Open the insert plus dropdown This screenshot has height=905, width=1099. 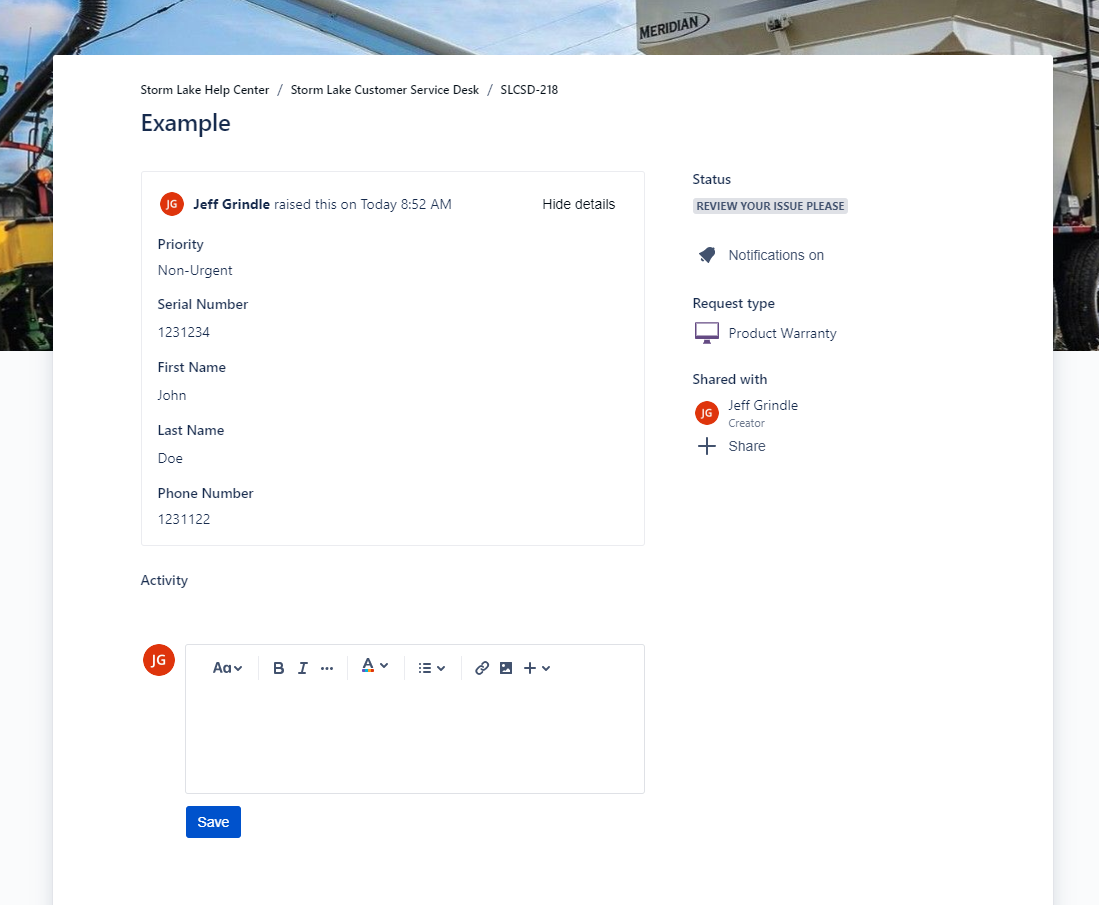click(x=537, y=668)
